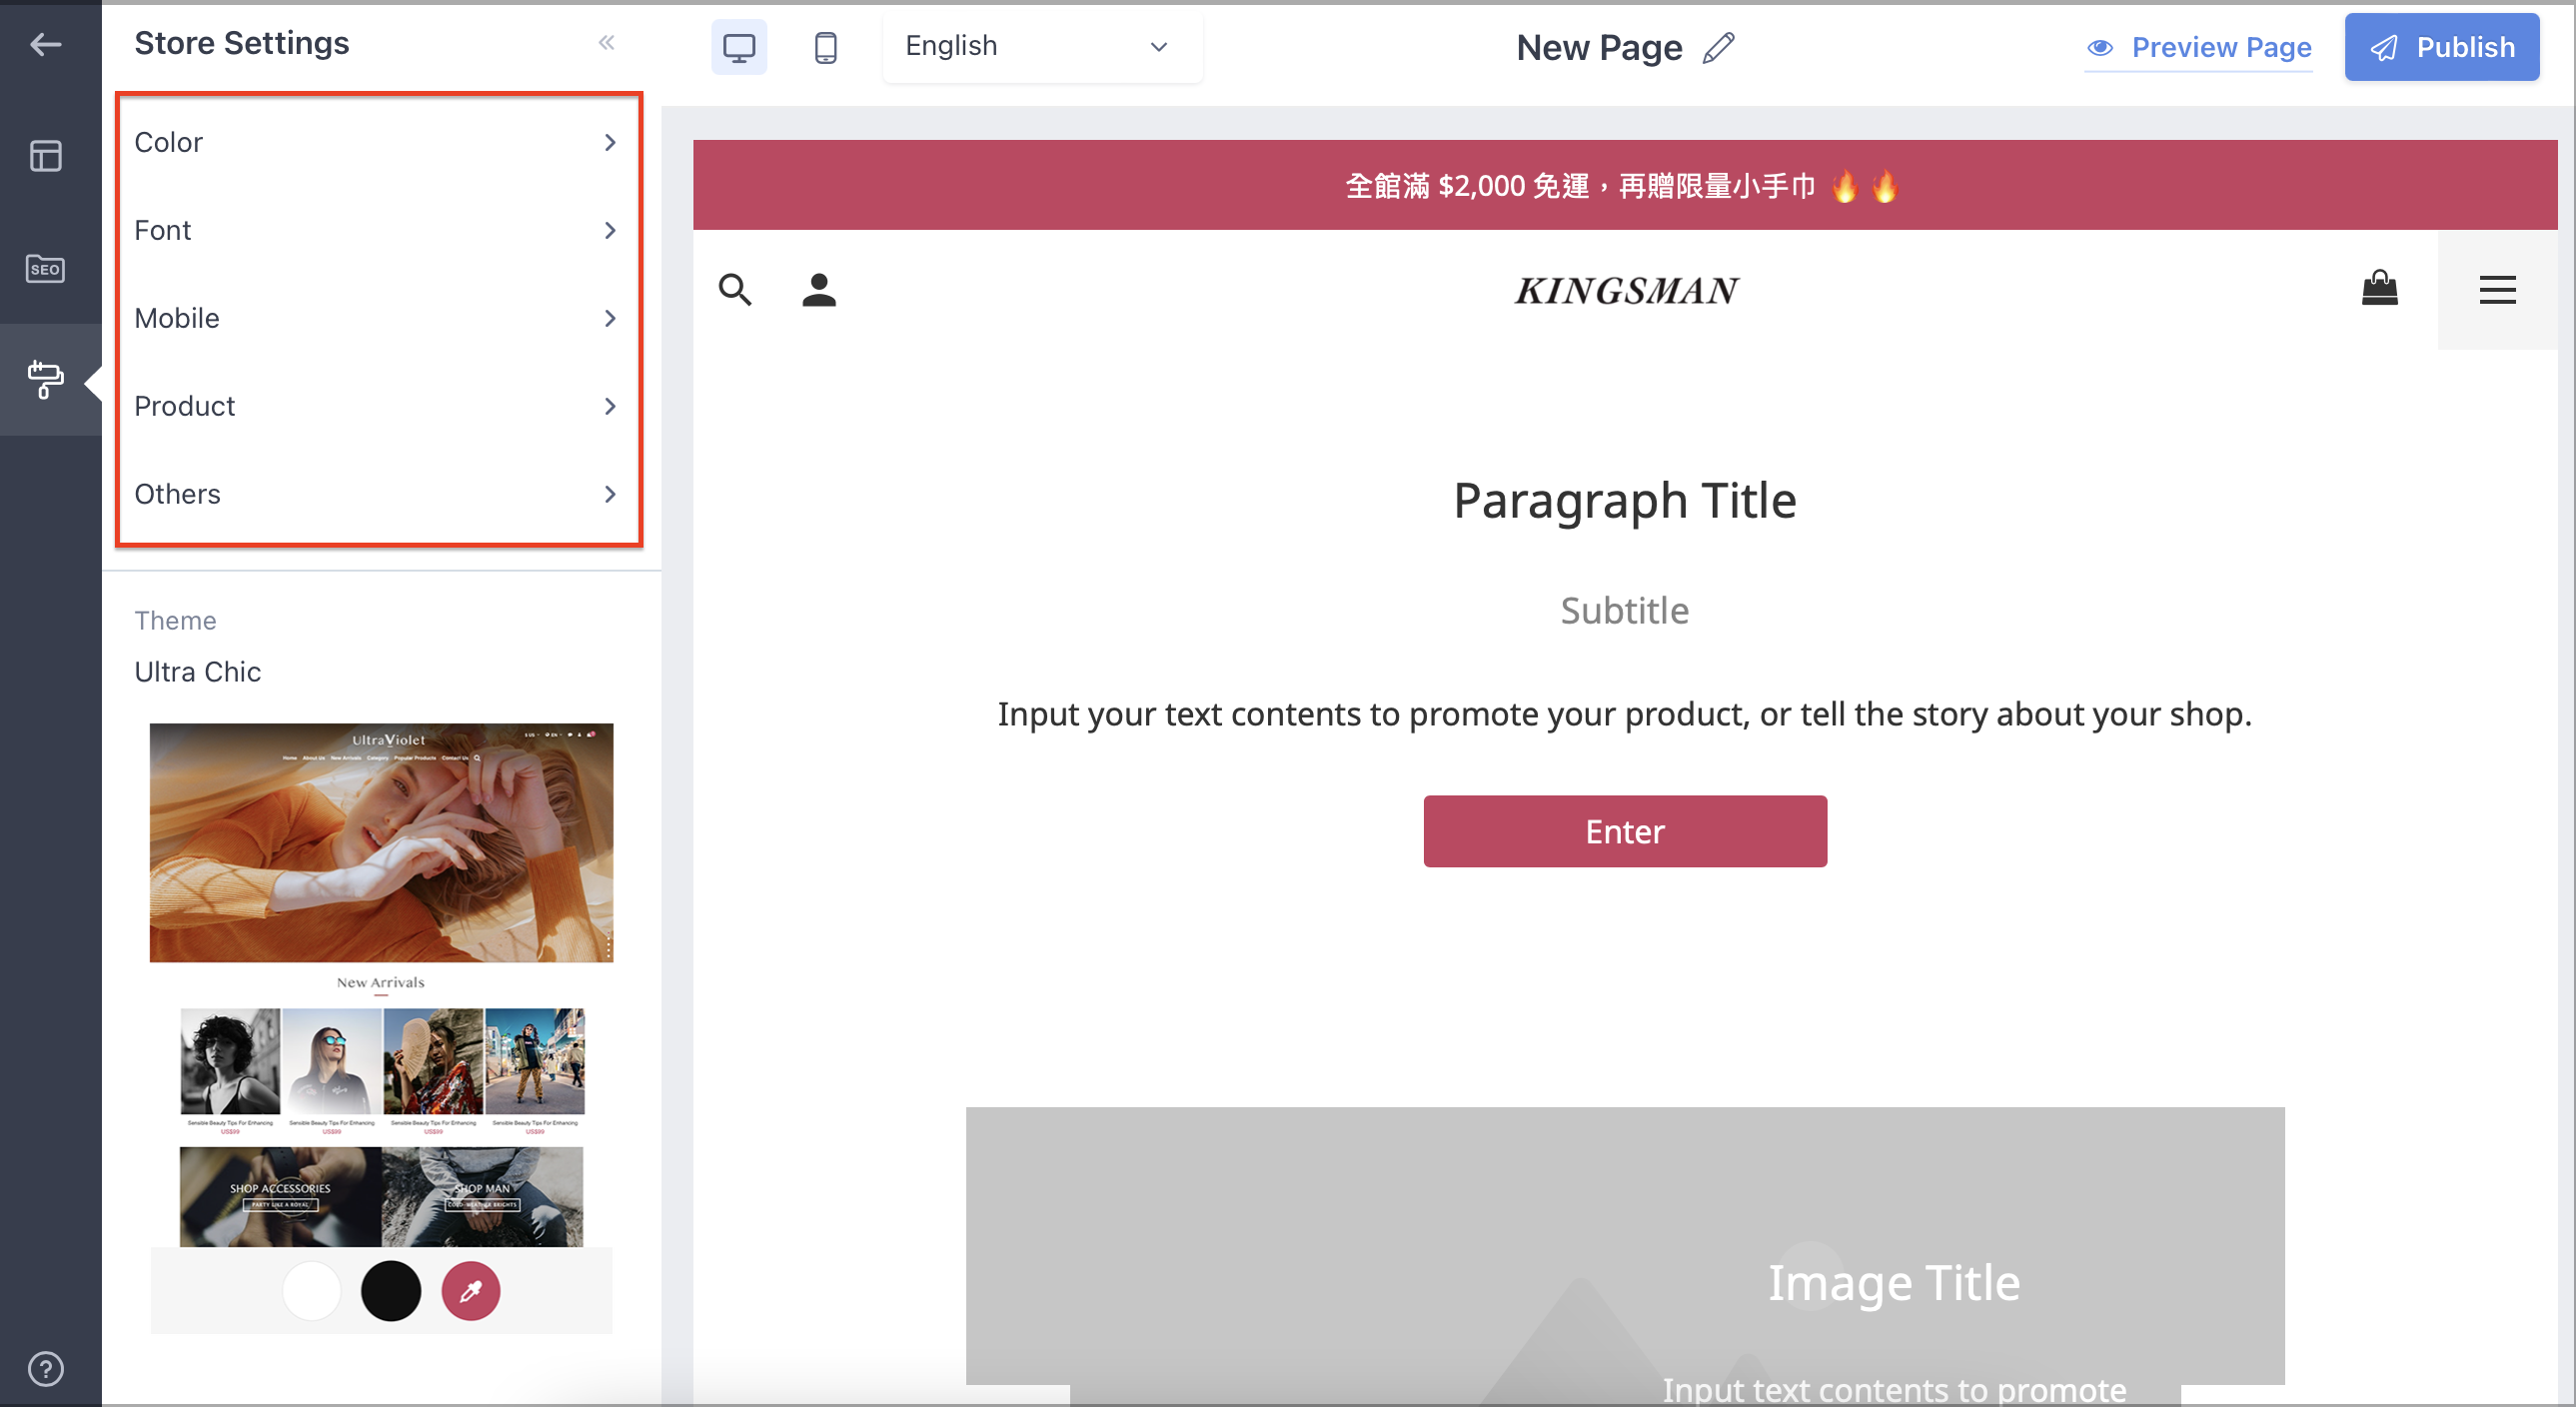Switch to desktop preview mode
Screen dimensions: 2576x1407
pyautogui.click(x=739, y=46)
